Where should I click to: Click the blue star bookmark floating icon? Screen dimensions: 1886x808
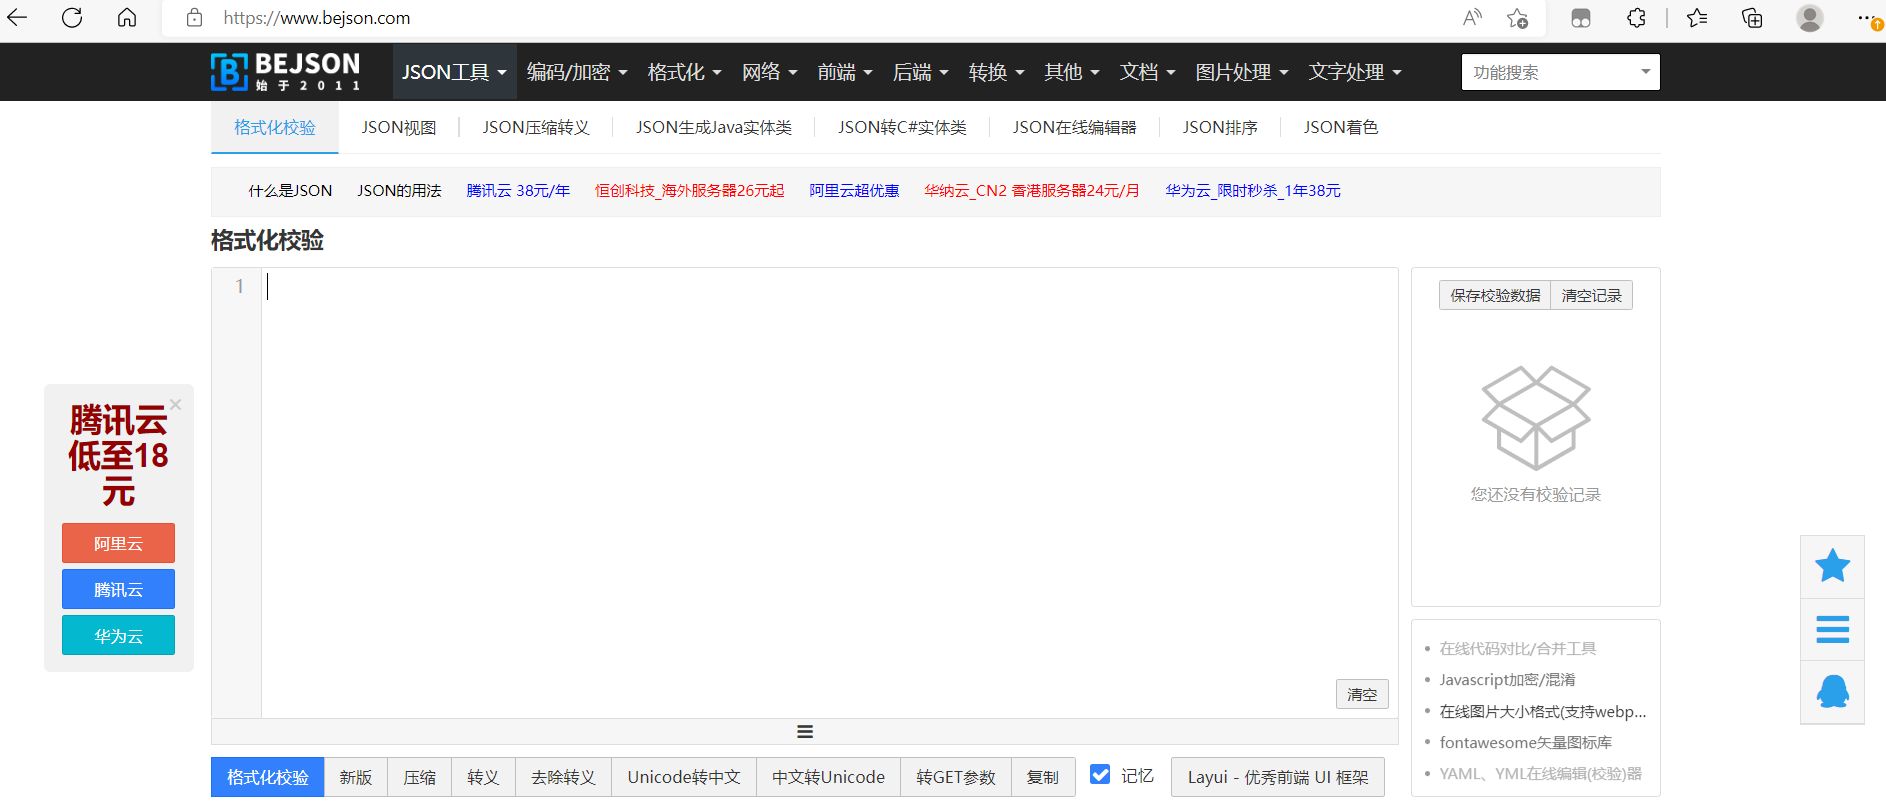(1832, 567)
